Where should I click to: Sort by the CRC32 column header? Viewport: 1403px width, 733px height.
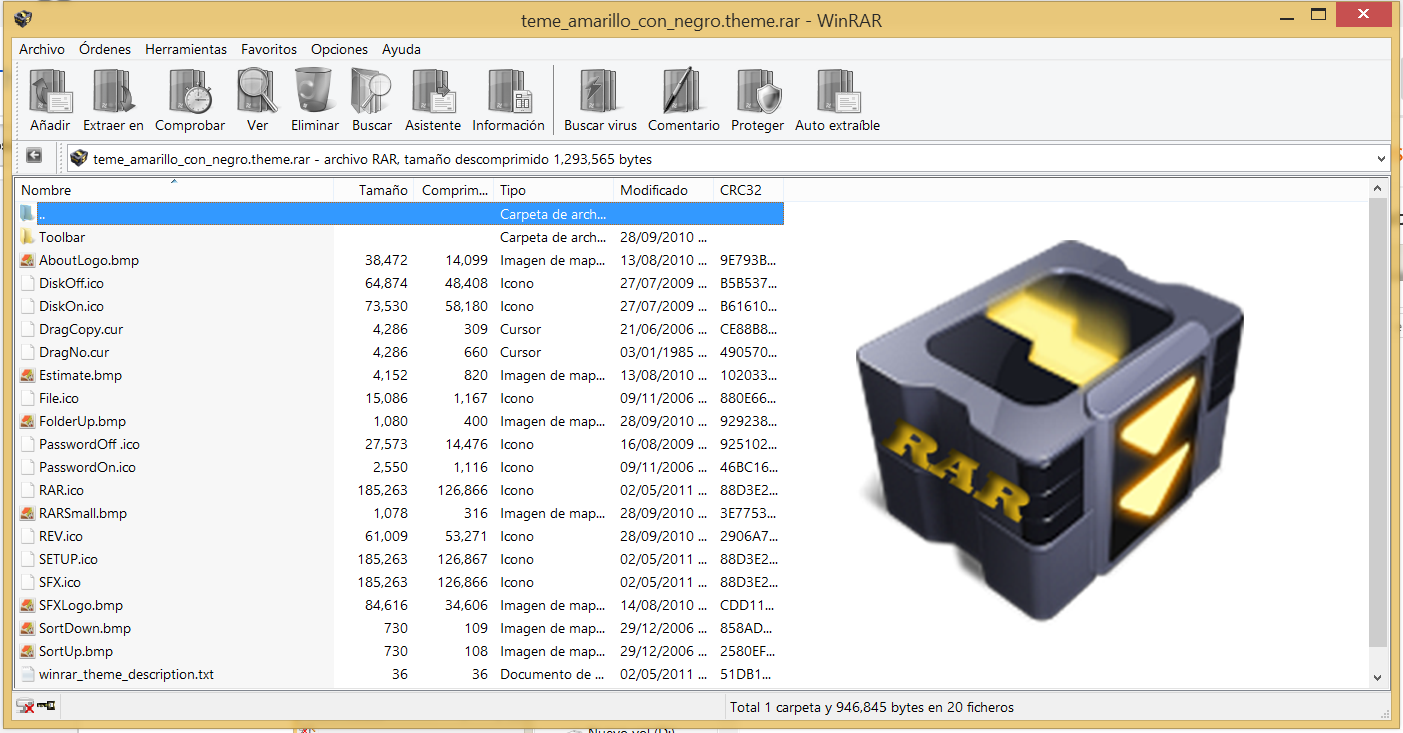749,190
